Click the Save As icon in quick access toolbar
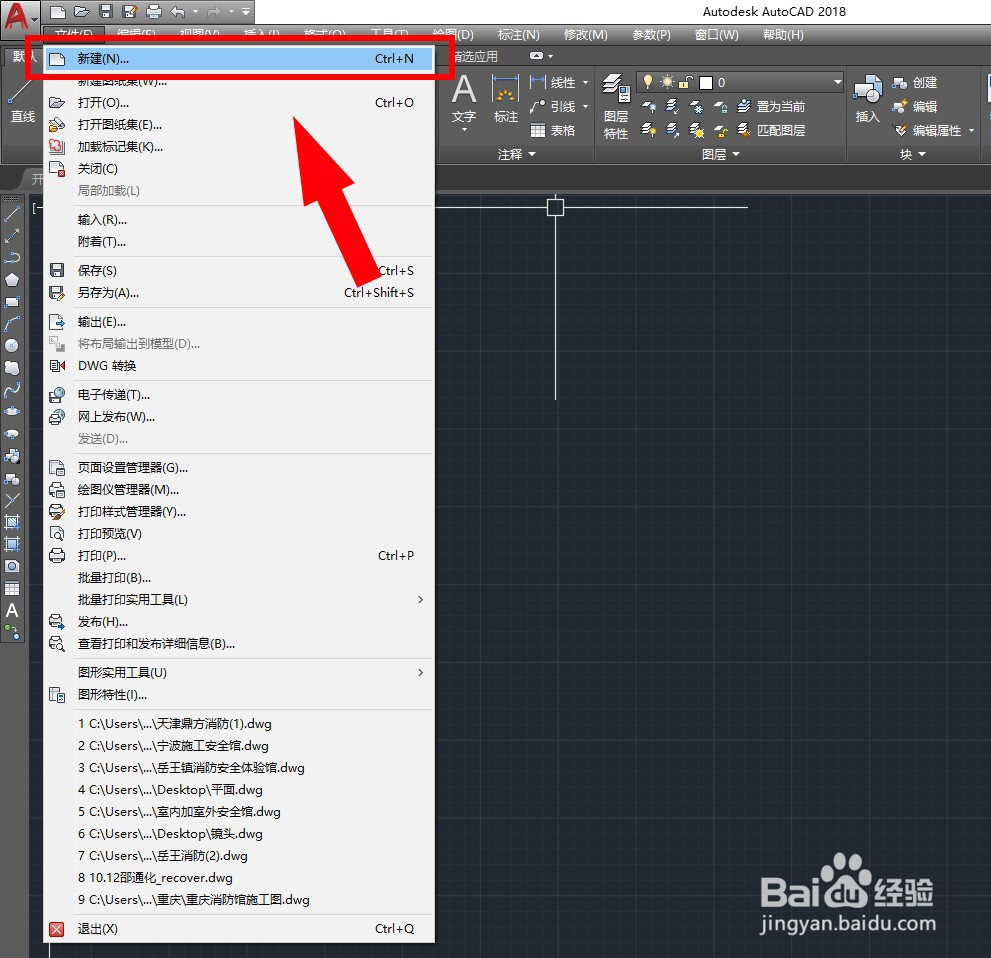Image resolution: width=991 pixels, height=958 pixels. click(130, 11)
